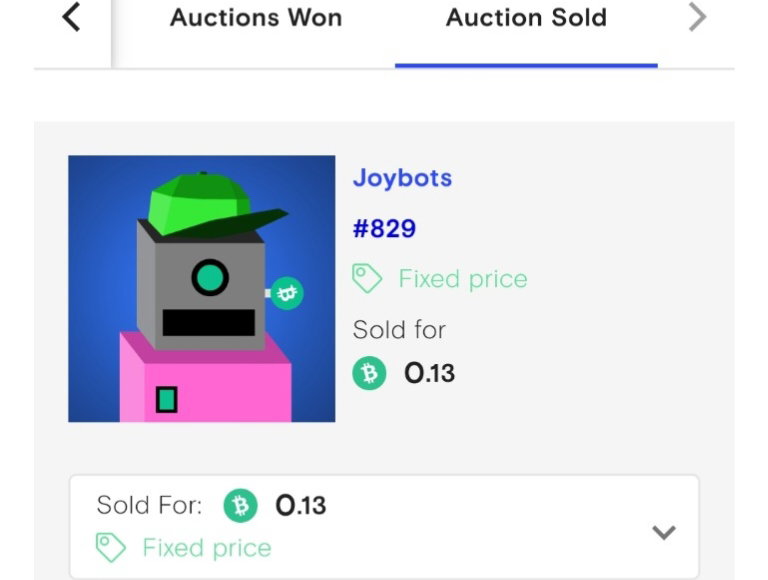The height and width of the screenshot is (580, 768).
Task: Open the Joybots collection link
Action: pos(402,178)
